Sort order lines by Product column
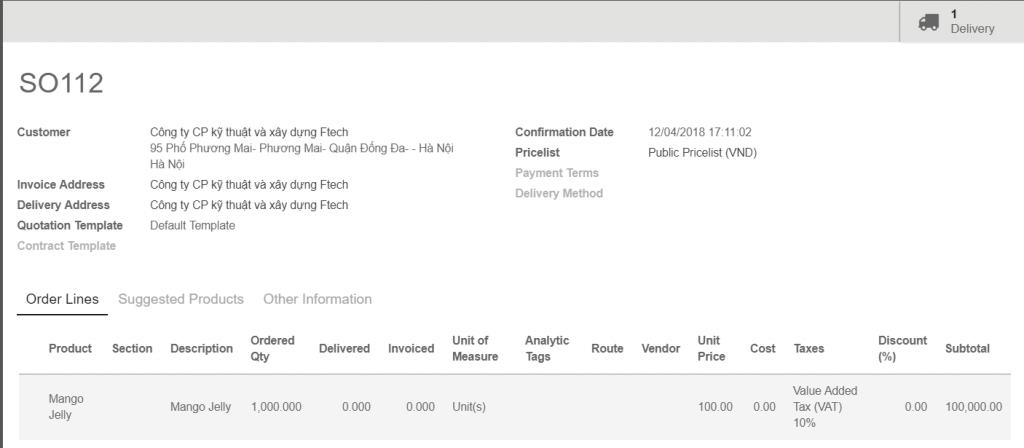1024x448 pixels. pos(70,349)
